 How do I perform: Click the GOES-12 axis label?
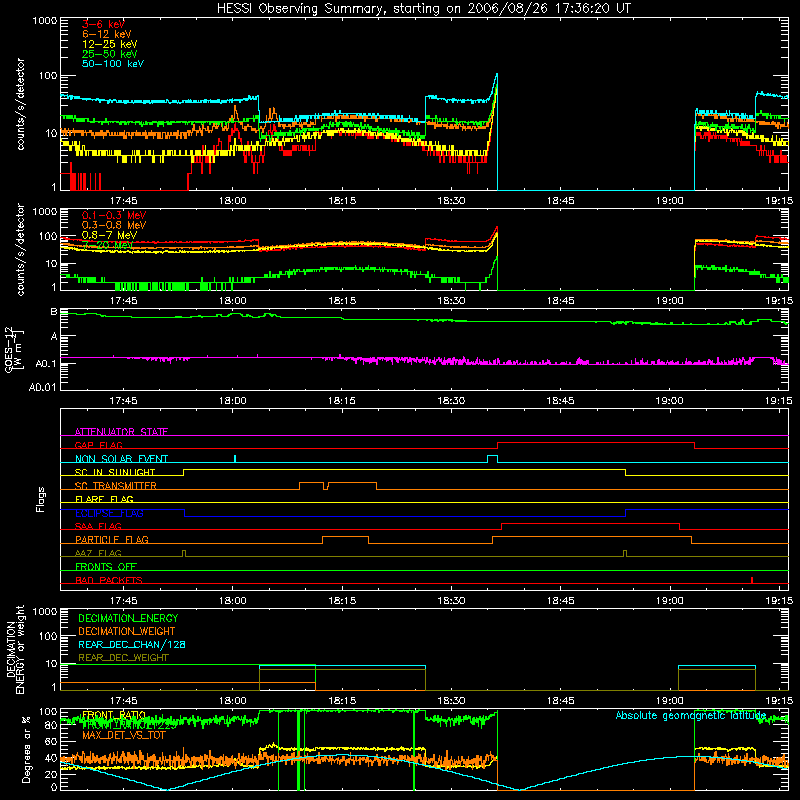pyautogui.click(x=13, y=349)
